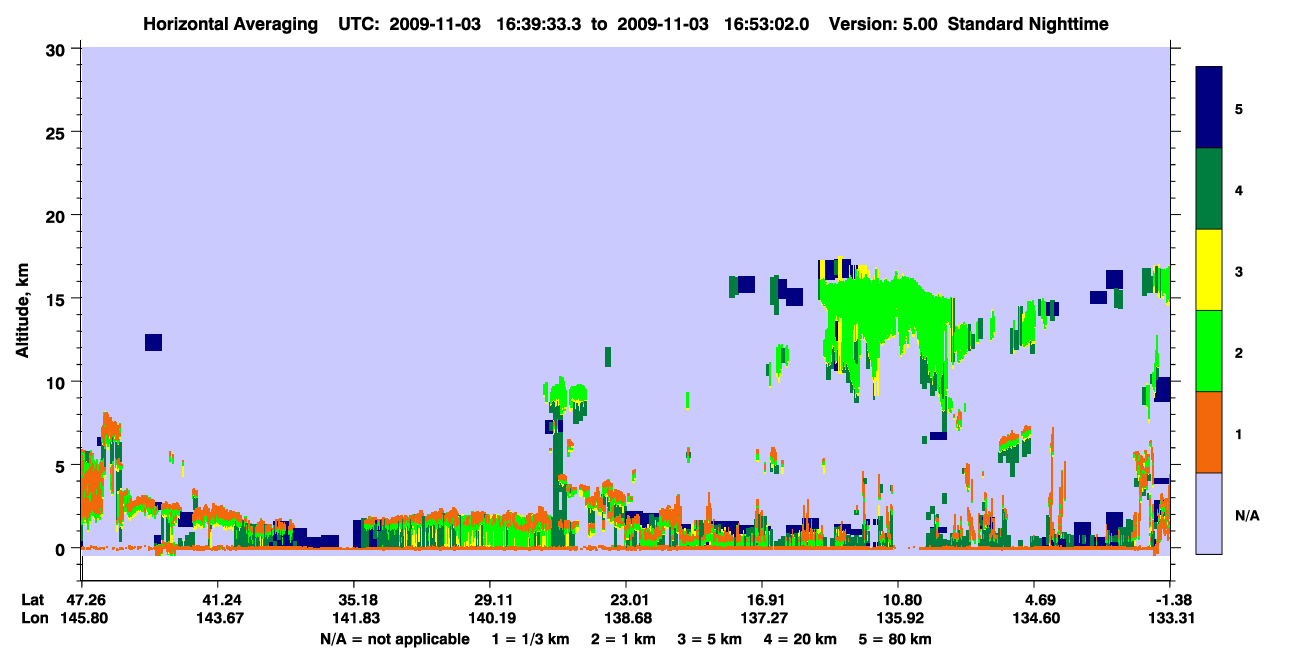Click the '4 = 20 km' legend entry
This screenshot has height=667, width=1300.
click(x=799, y=638)
